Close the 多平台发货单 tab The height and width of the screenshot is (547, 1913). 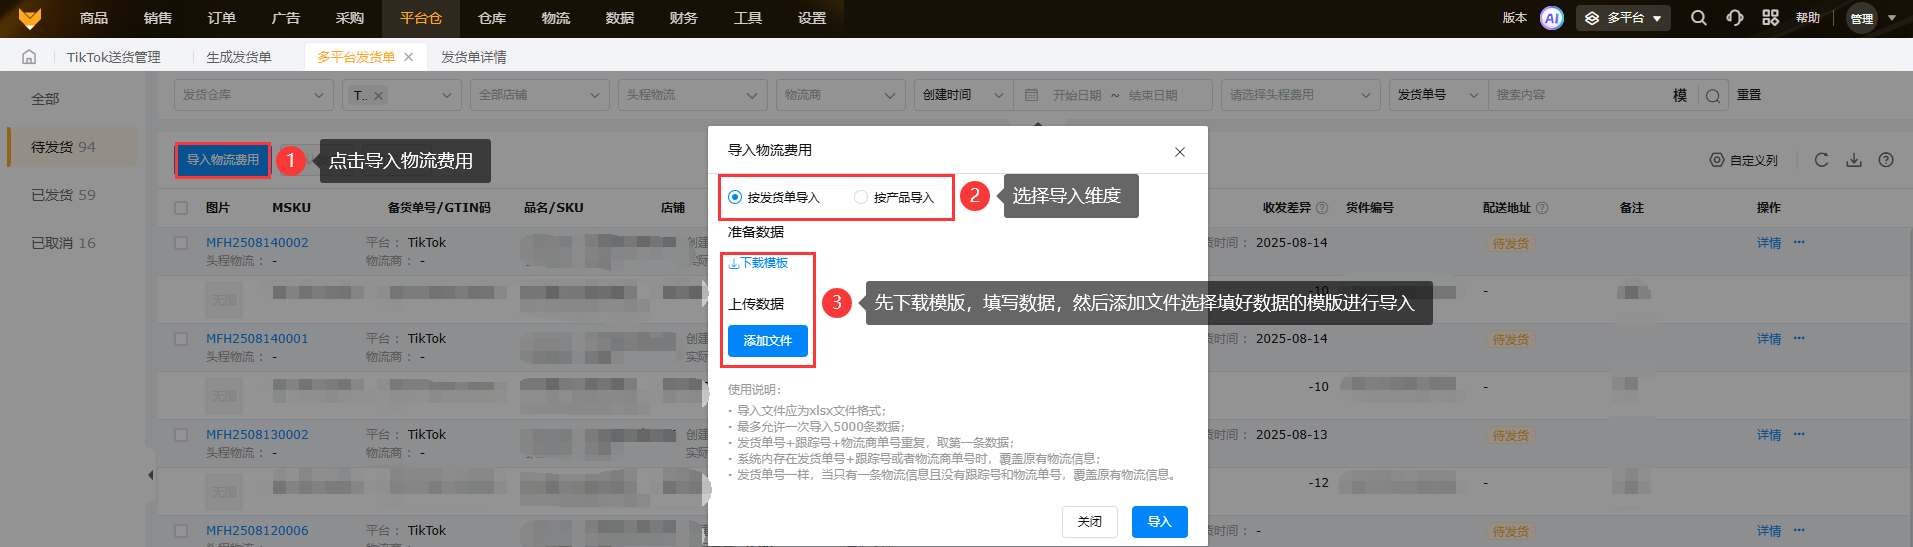(x=408, y=57)
